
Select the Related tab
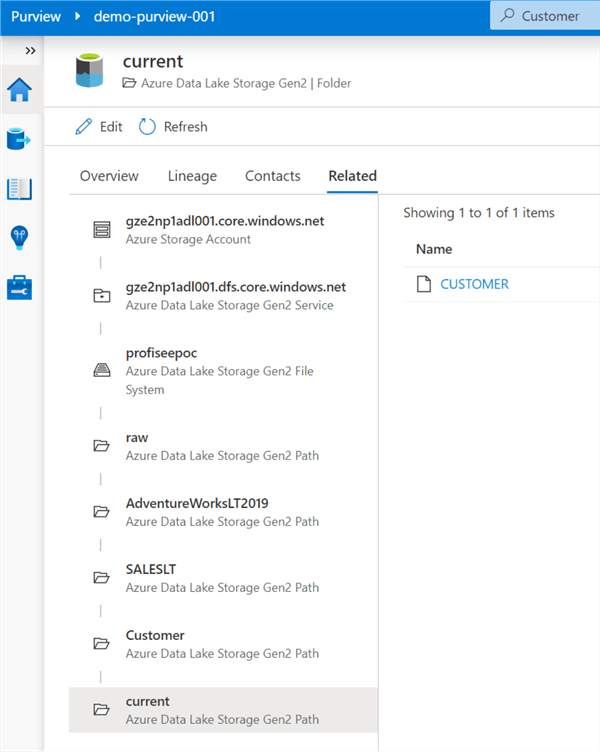click(x=353, y=176)
